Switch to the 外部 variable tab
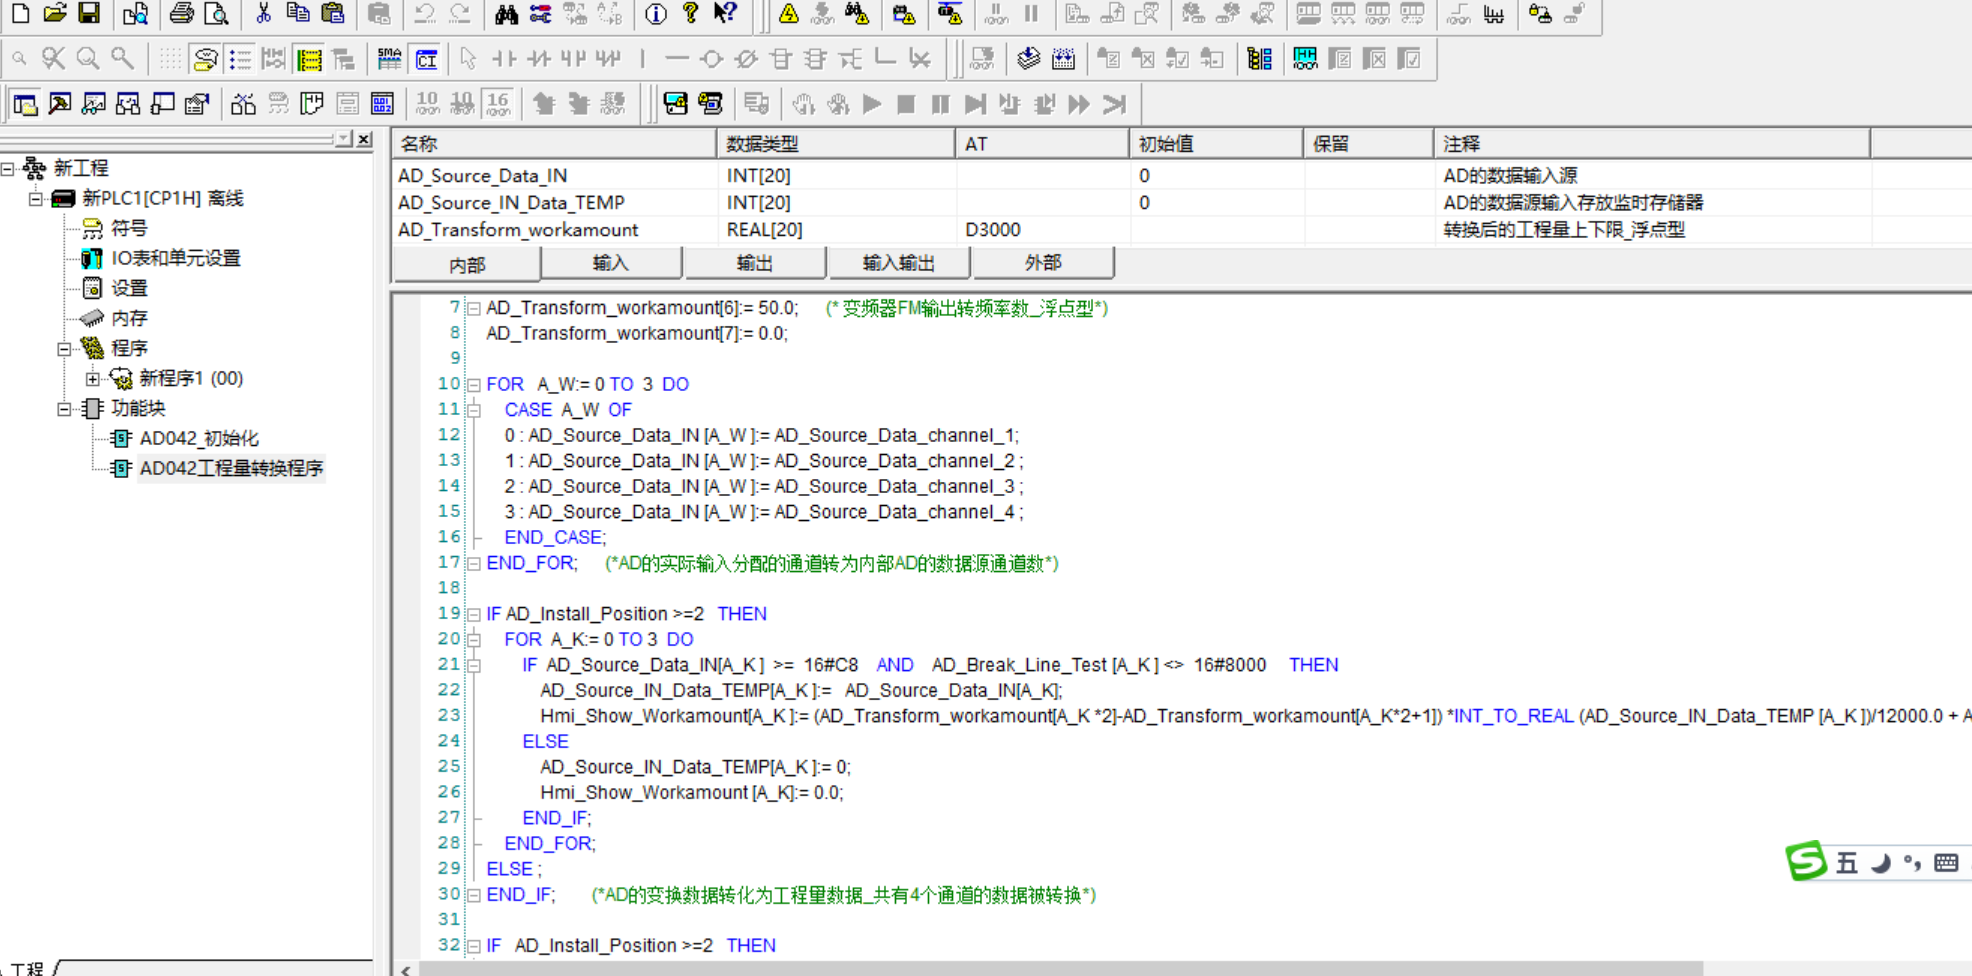The height and width of the screenshot is (976, 1972). pyautogui.click(x=1042, y=263)
